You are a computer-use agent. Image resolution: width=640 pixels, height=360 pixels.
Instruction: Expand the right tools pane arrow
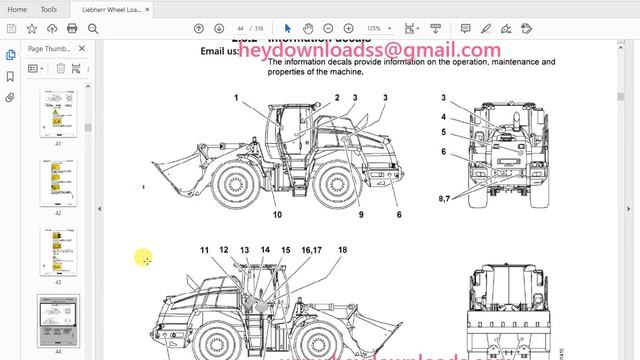coord(629,209)
